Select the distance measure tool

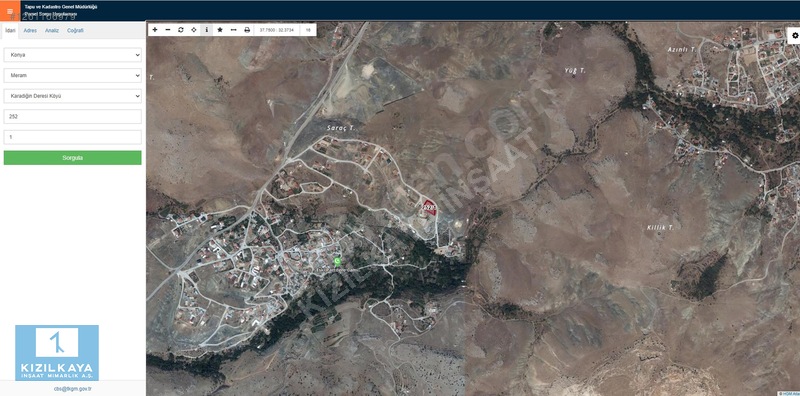[x=234, y=30]
